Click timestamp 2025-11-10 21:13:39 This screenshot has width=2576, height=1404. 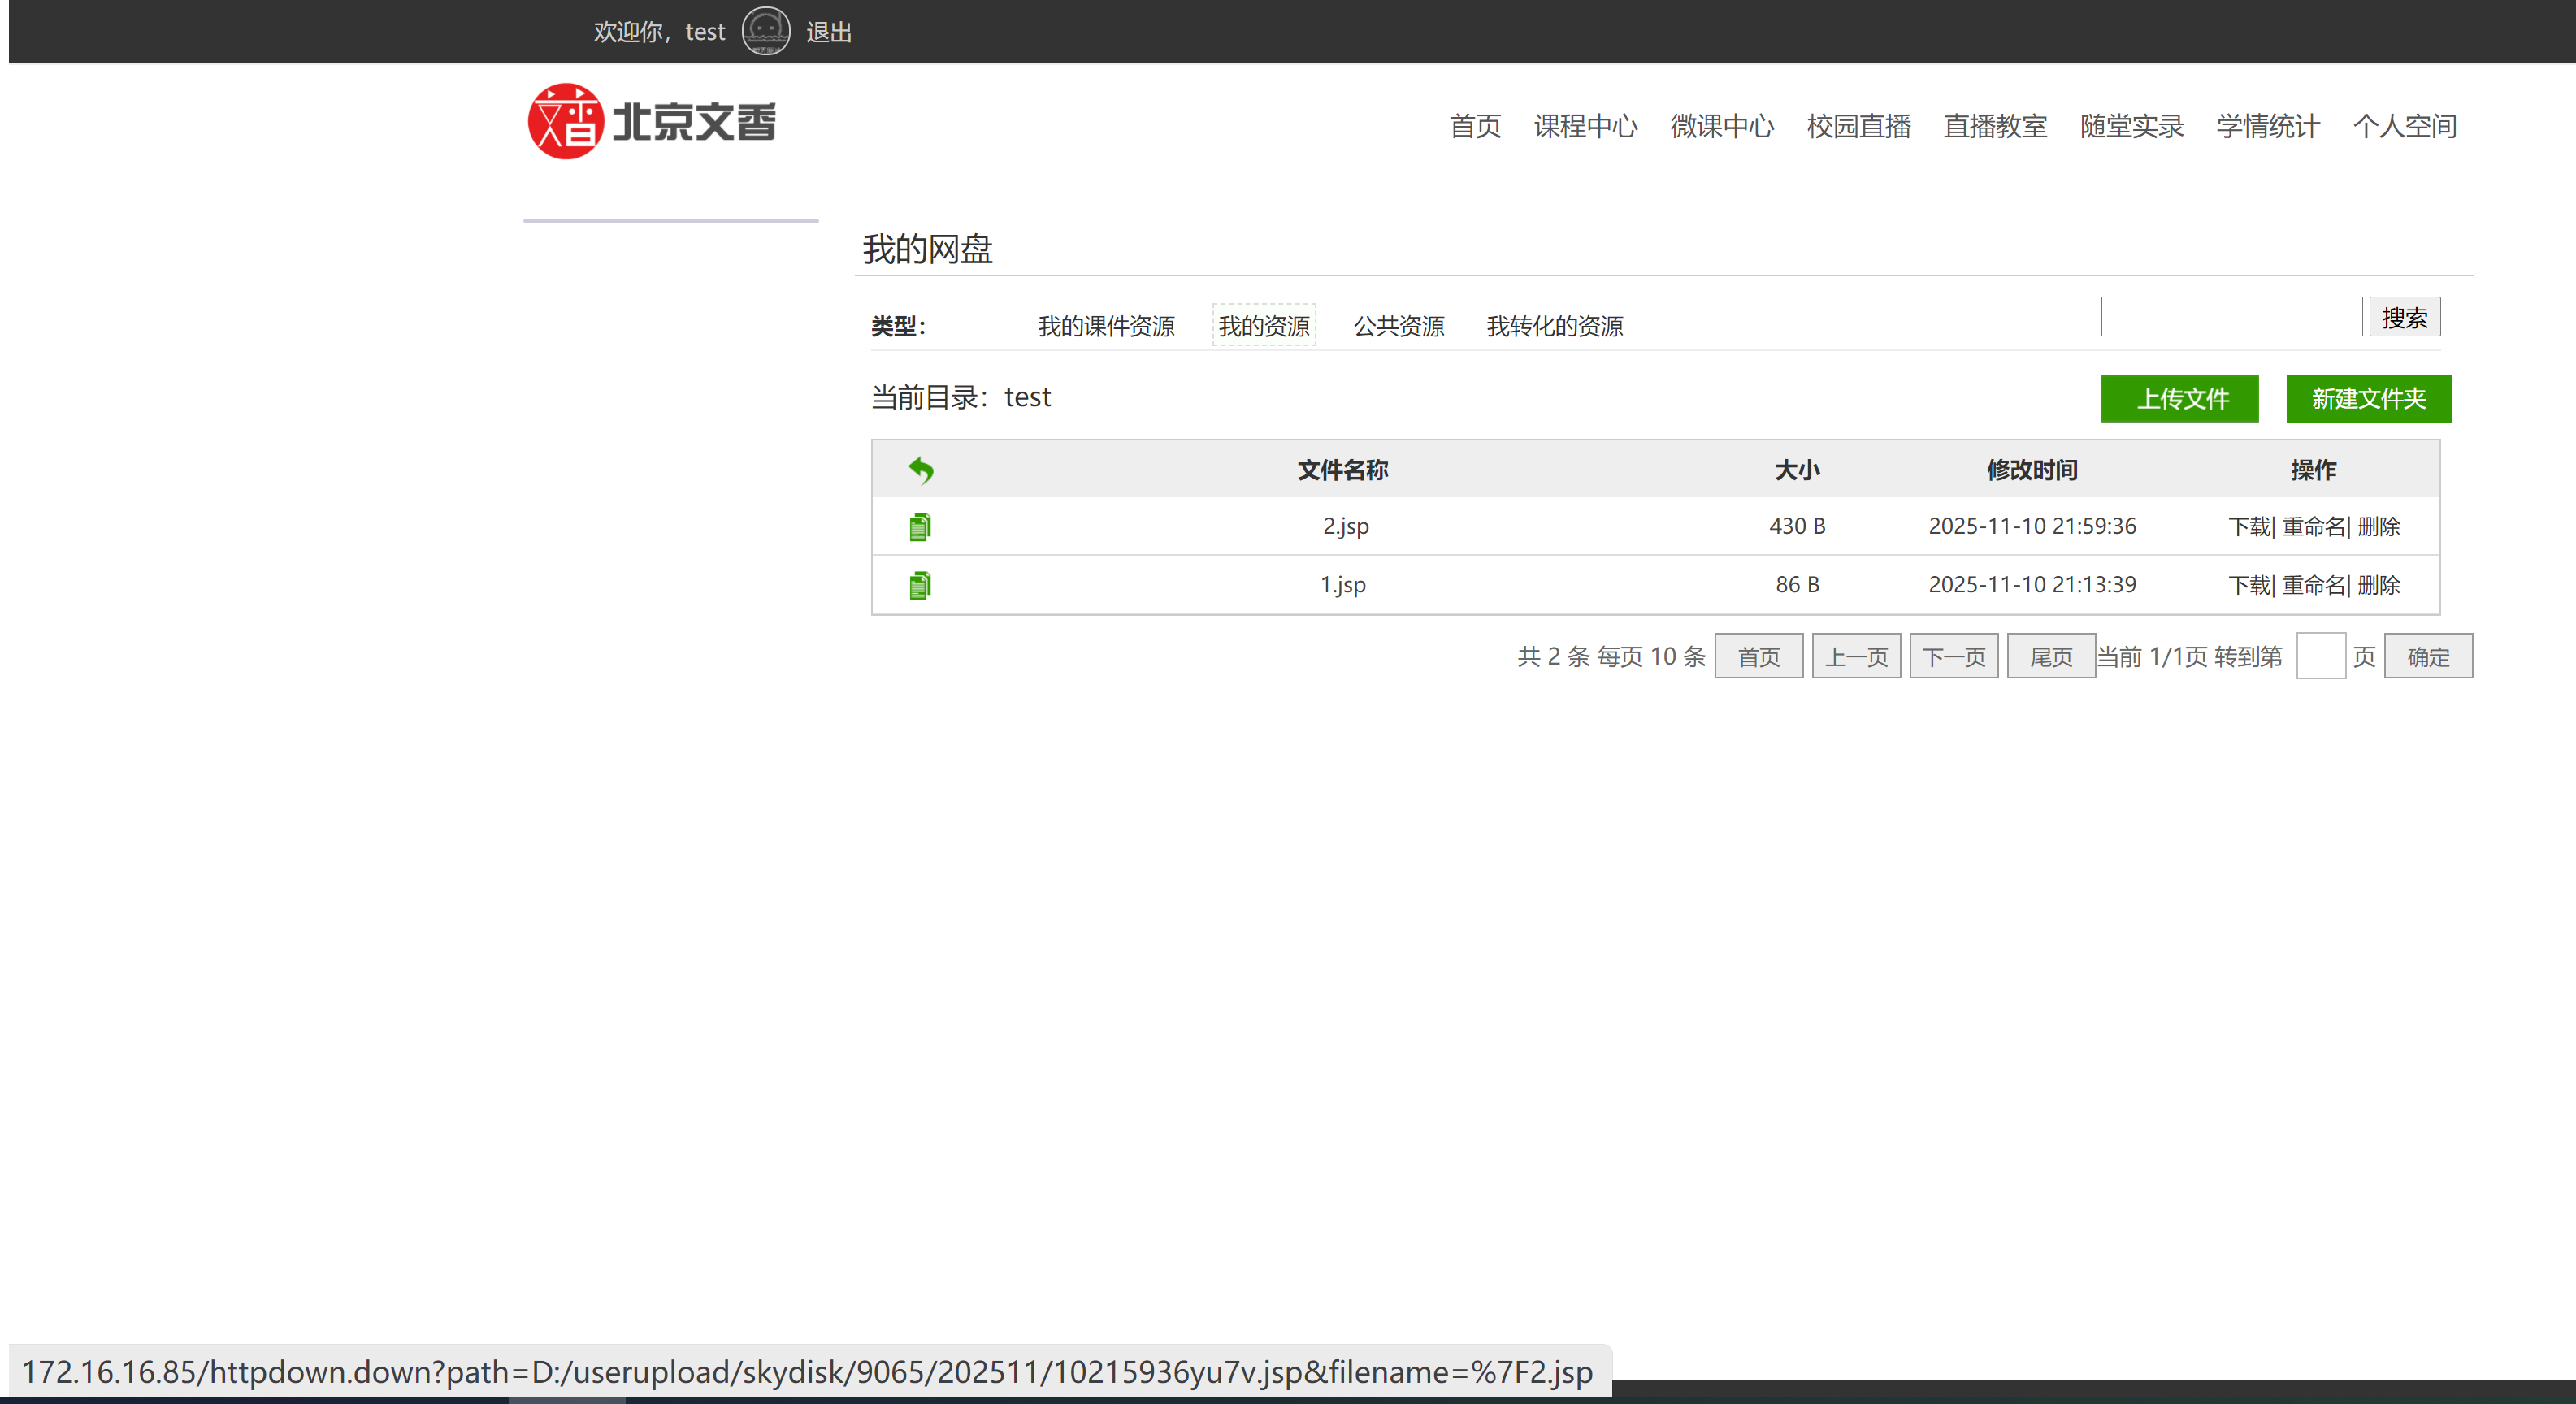tap(2032, 585)
